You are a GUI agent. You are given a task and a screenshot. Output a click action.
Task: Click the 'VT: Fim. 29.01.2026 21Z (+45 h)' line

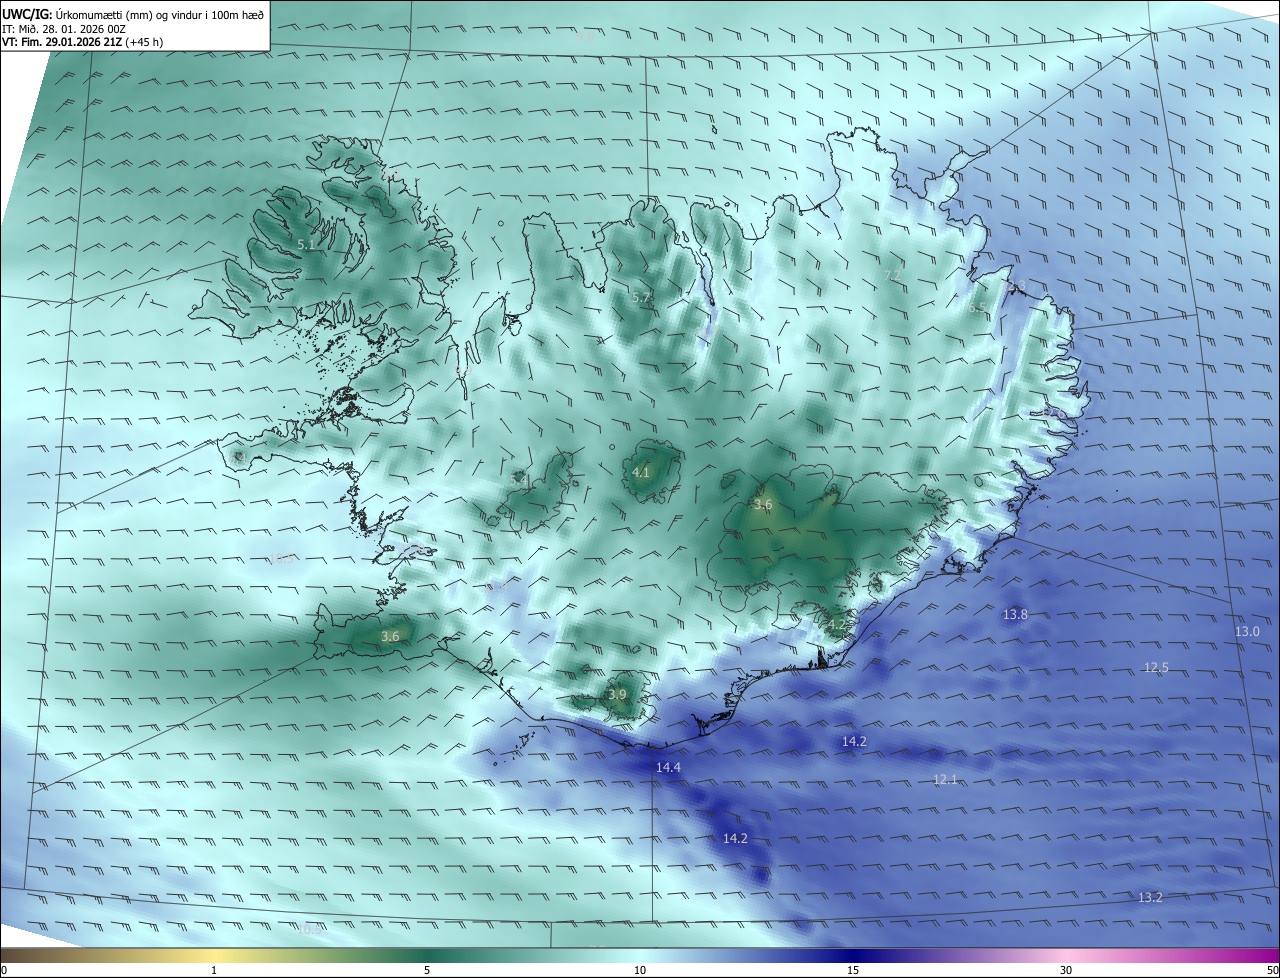(83, 42)
